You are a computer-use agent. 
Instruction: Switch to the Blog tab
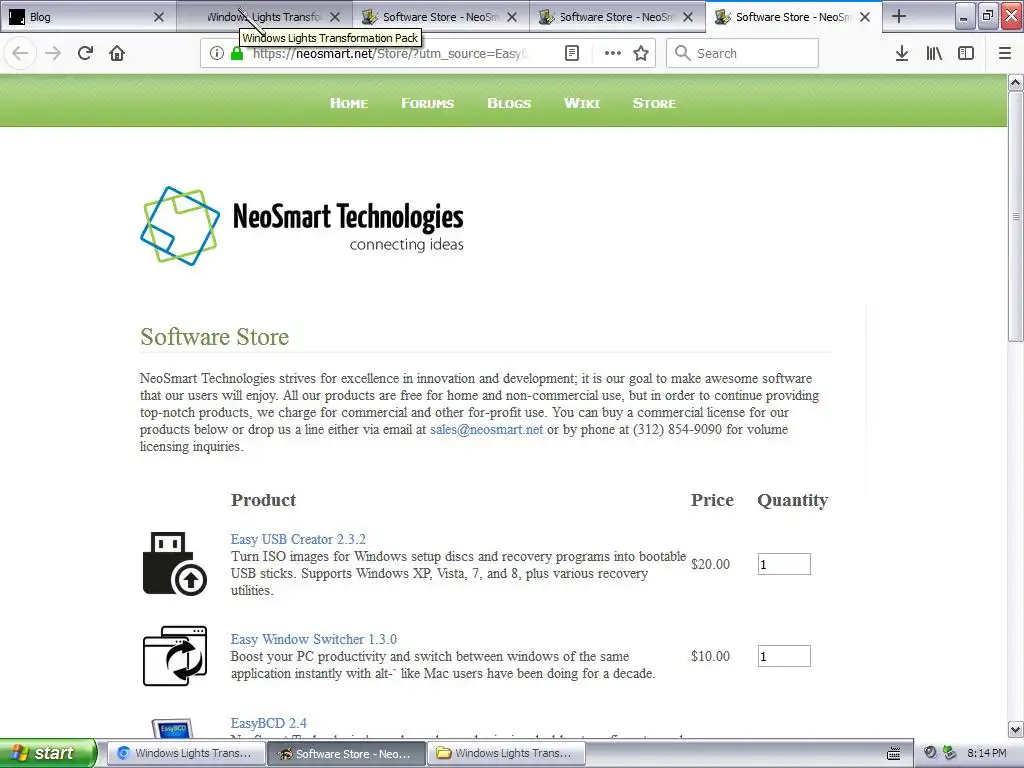click(88, 17)
